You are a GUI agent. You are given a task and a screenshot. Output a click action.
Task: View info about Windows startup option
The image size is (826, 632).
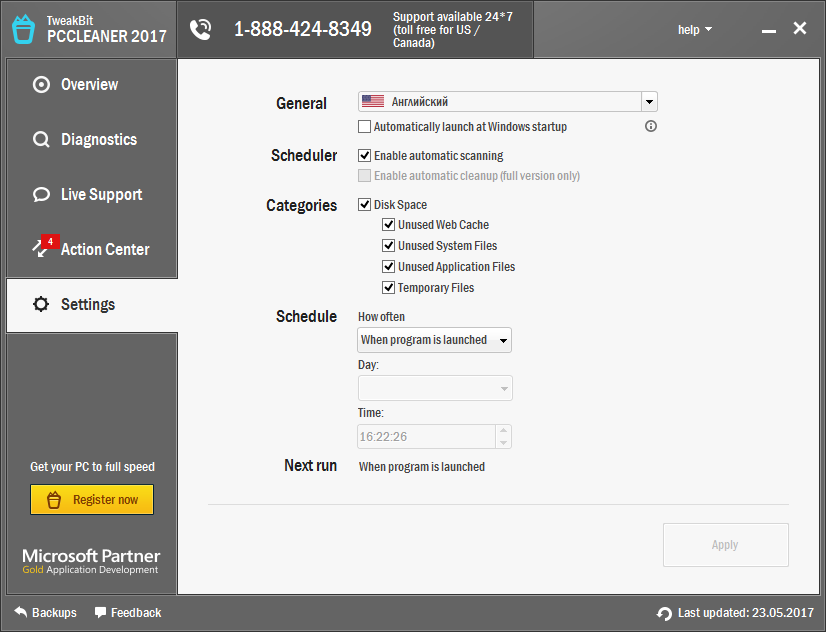coord(650,126)
